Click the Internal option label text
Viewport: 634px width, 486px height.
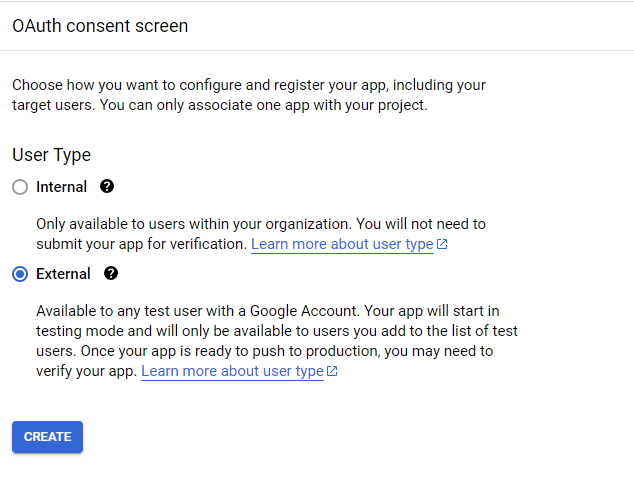[x=61, y=187]
